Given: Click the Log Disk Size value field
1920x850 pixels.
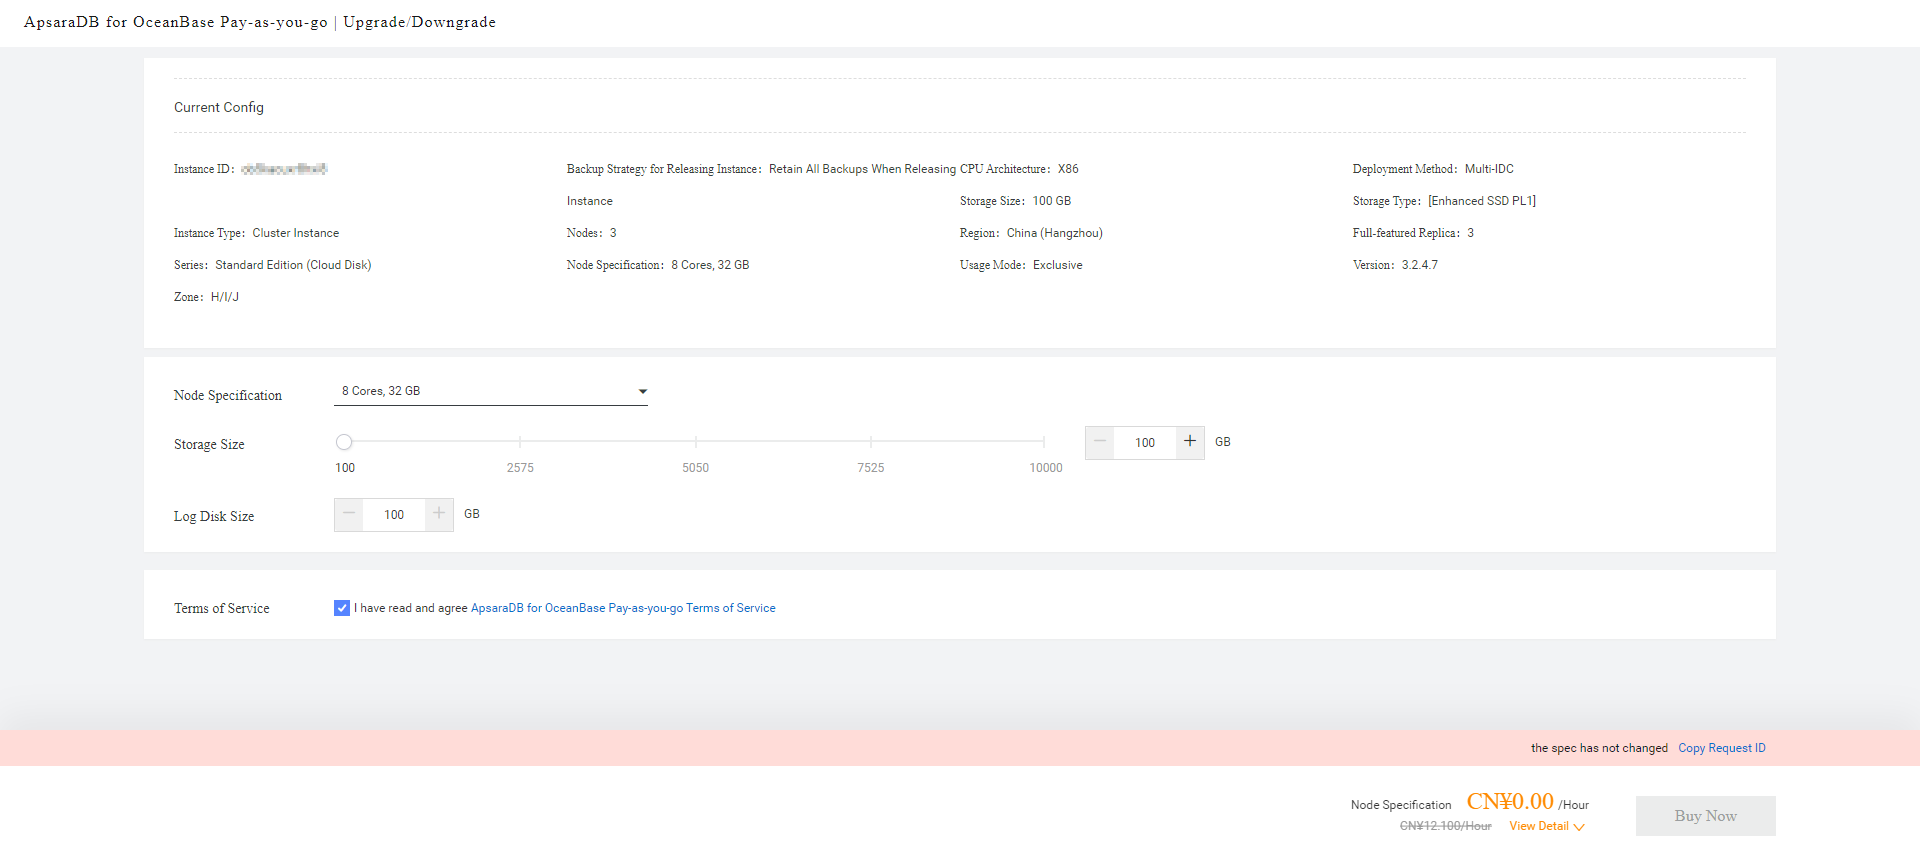Looking at the screenshot, I should [394, 515].
